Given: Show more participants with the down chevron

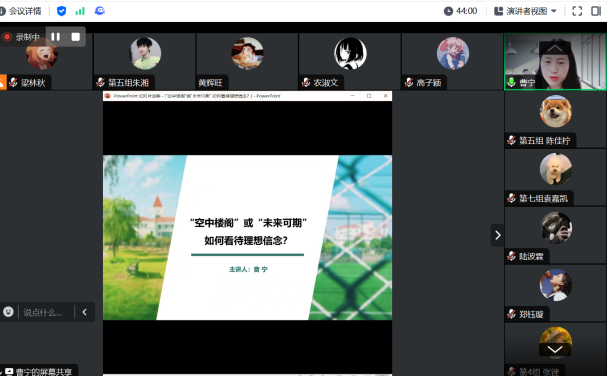Looking at the screenshot, I should [x=555, y=350].
